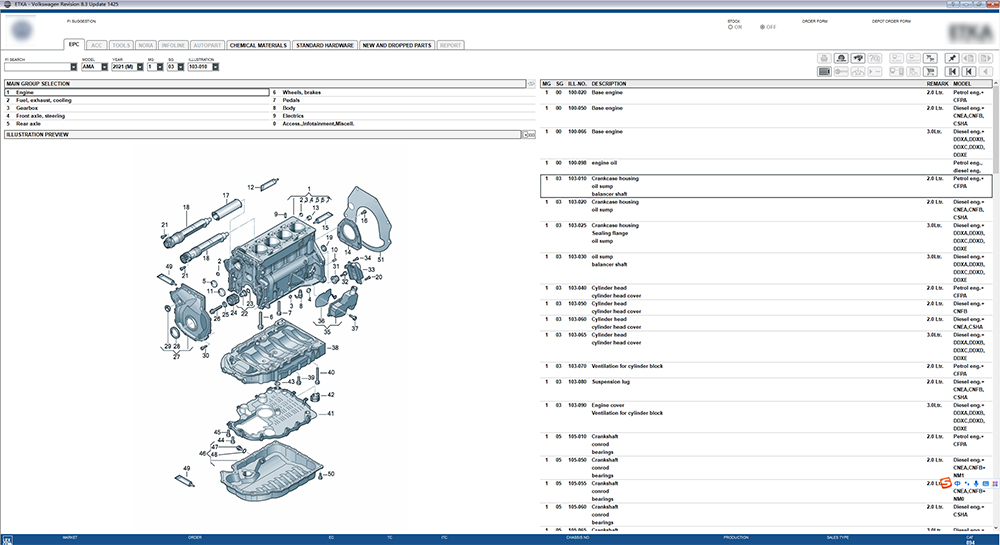Open the Standard Hardware tab
The width and height of the screenshot is (1000, 545).
324,45
